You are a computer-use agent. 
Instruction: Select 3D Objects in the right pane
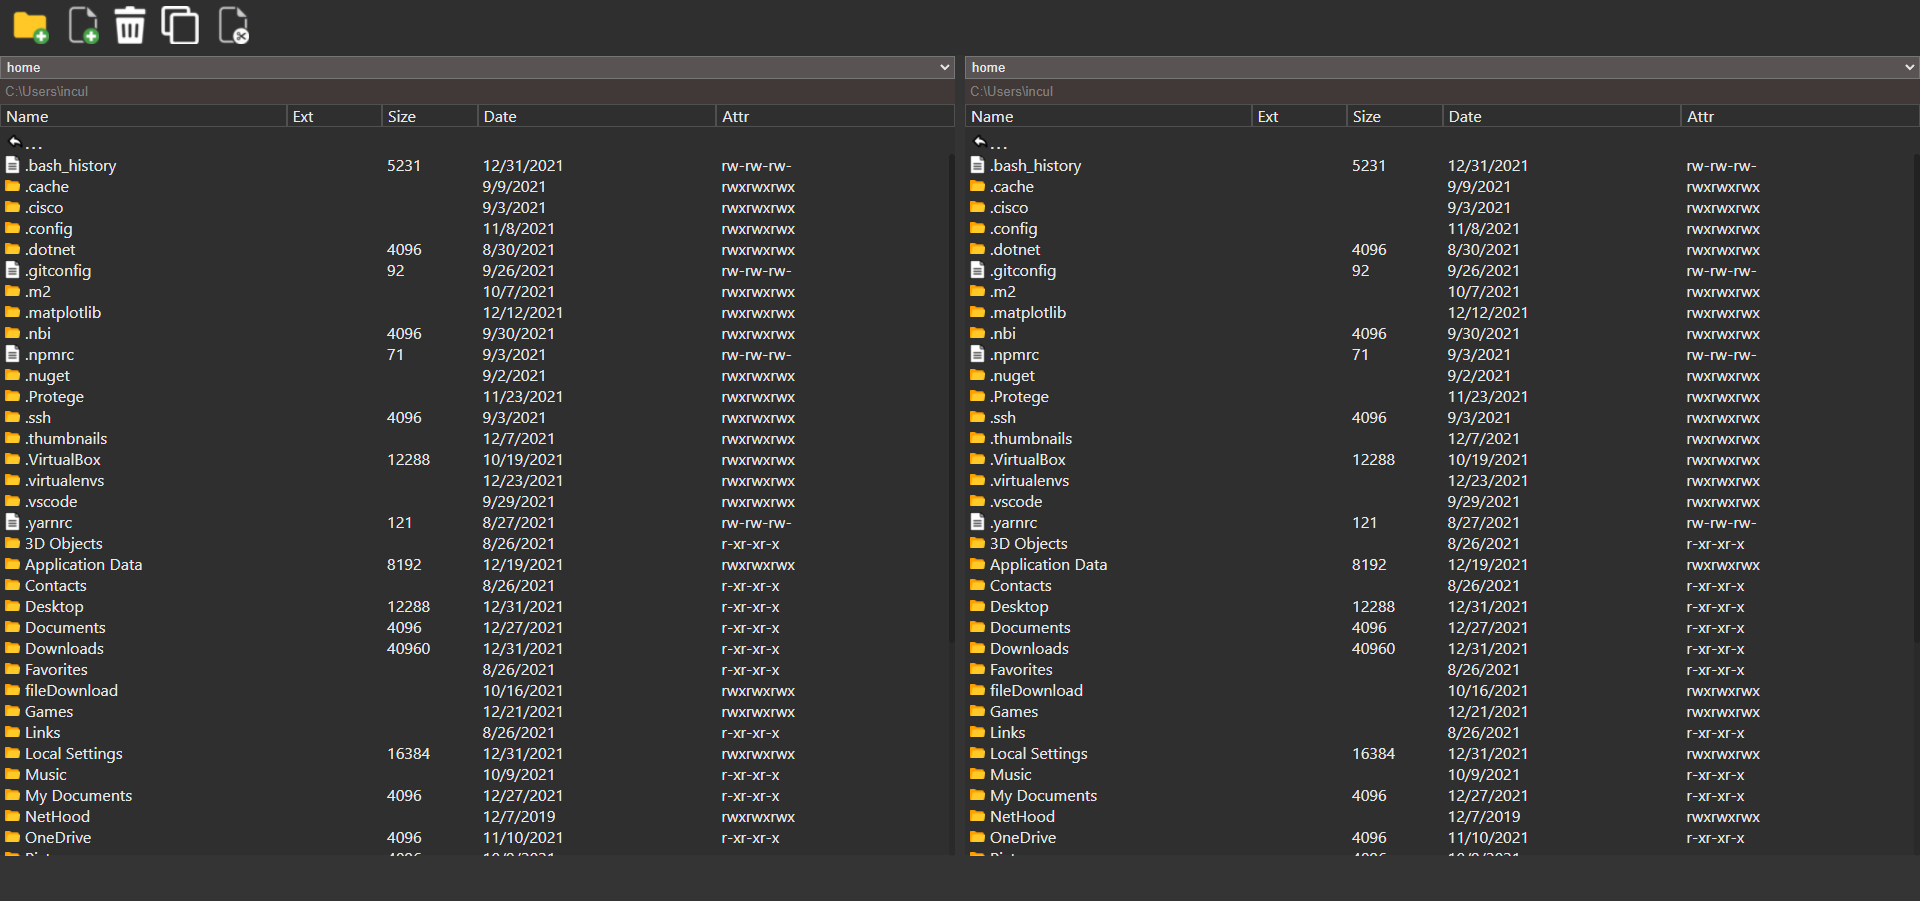[x=1028, y=543]
